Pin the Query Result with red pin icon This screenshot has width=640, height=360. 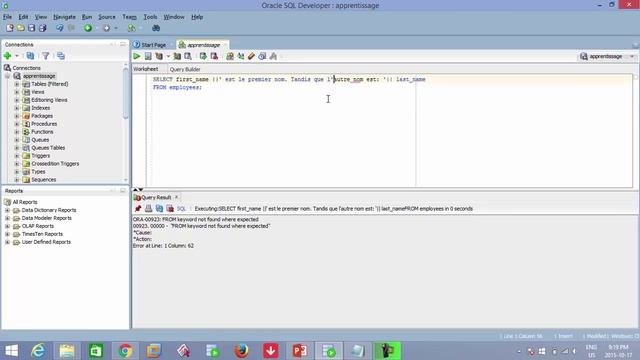tap(138, 209)
